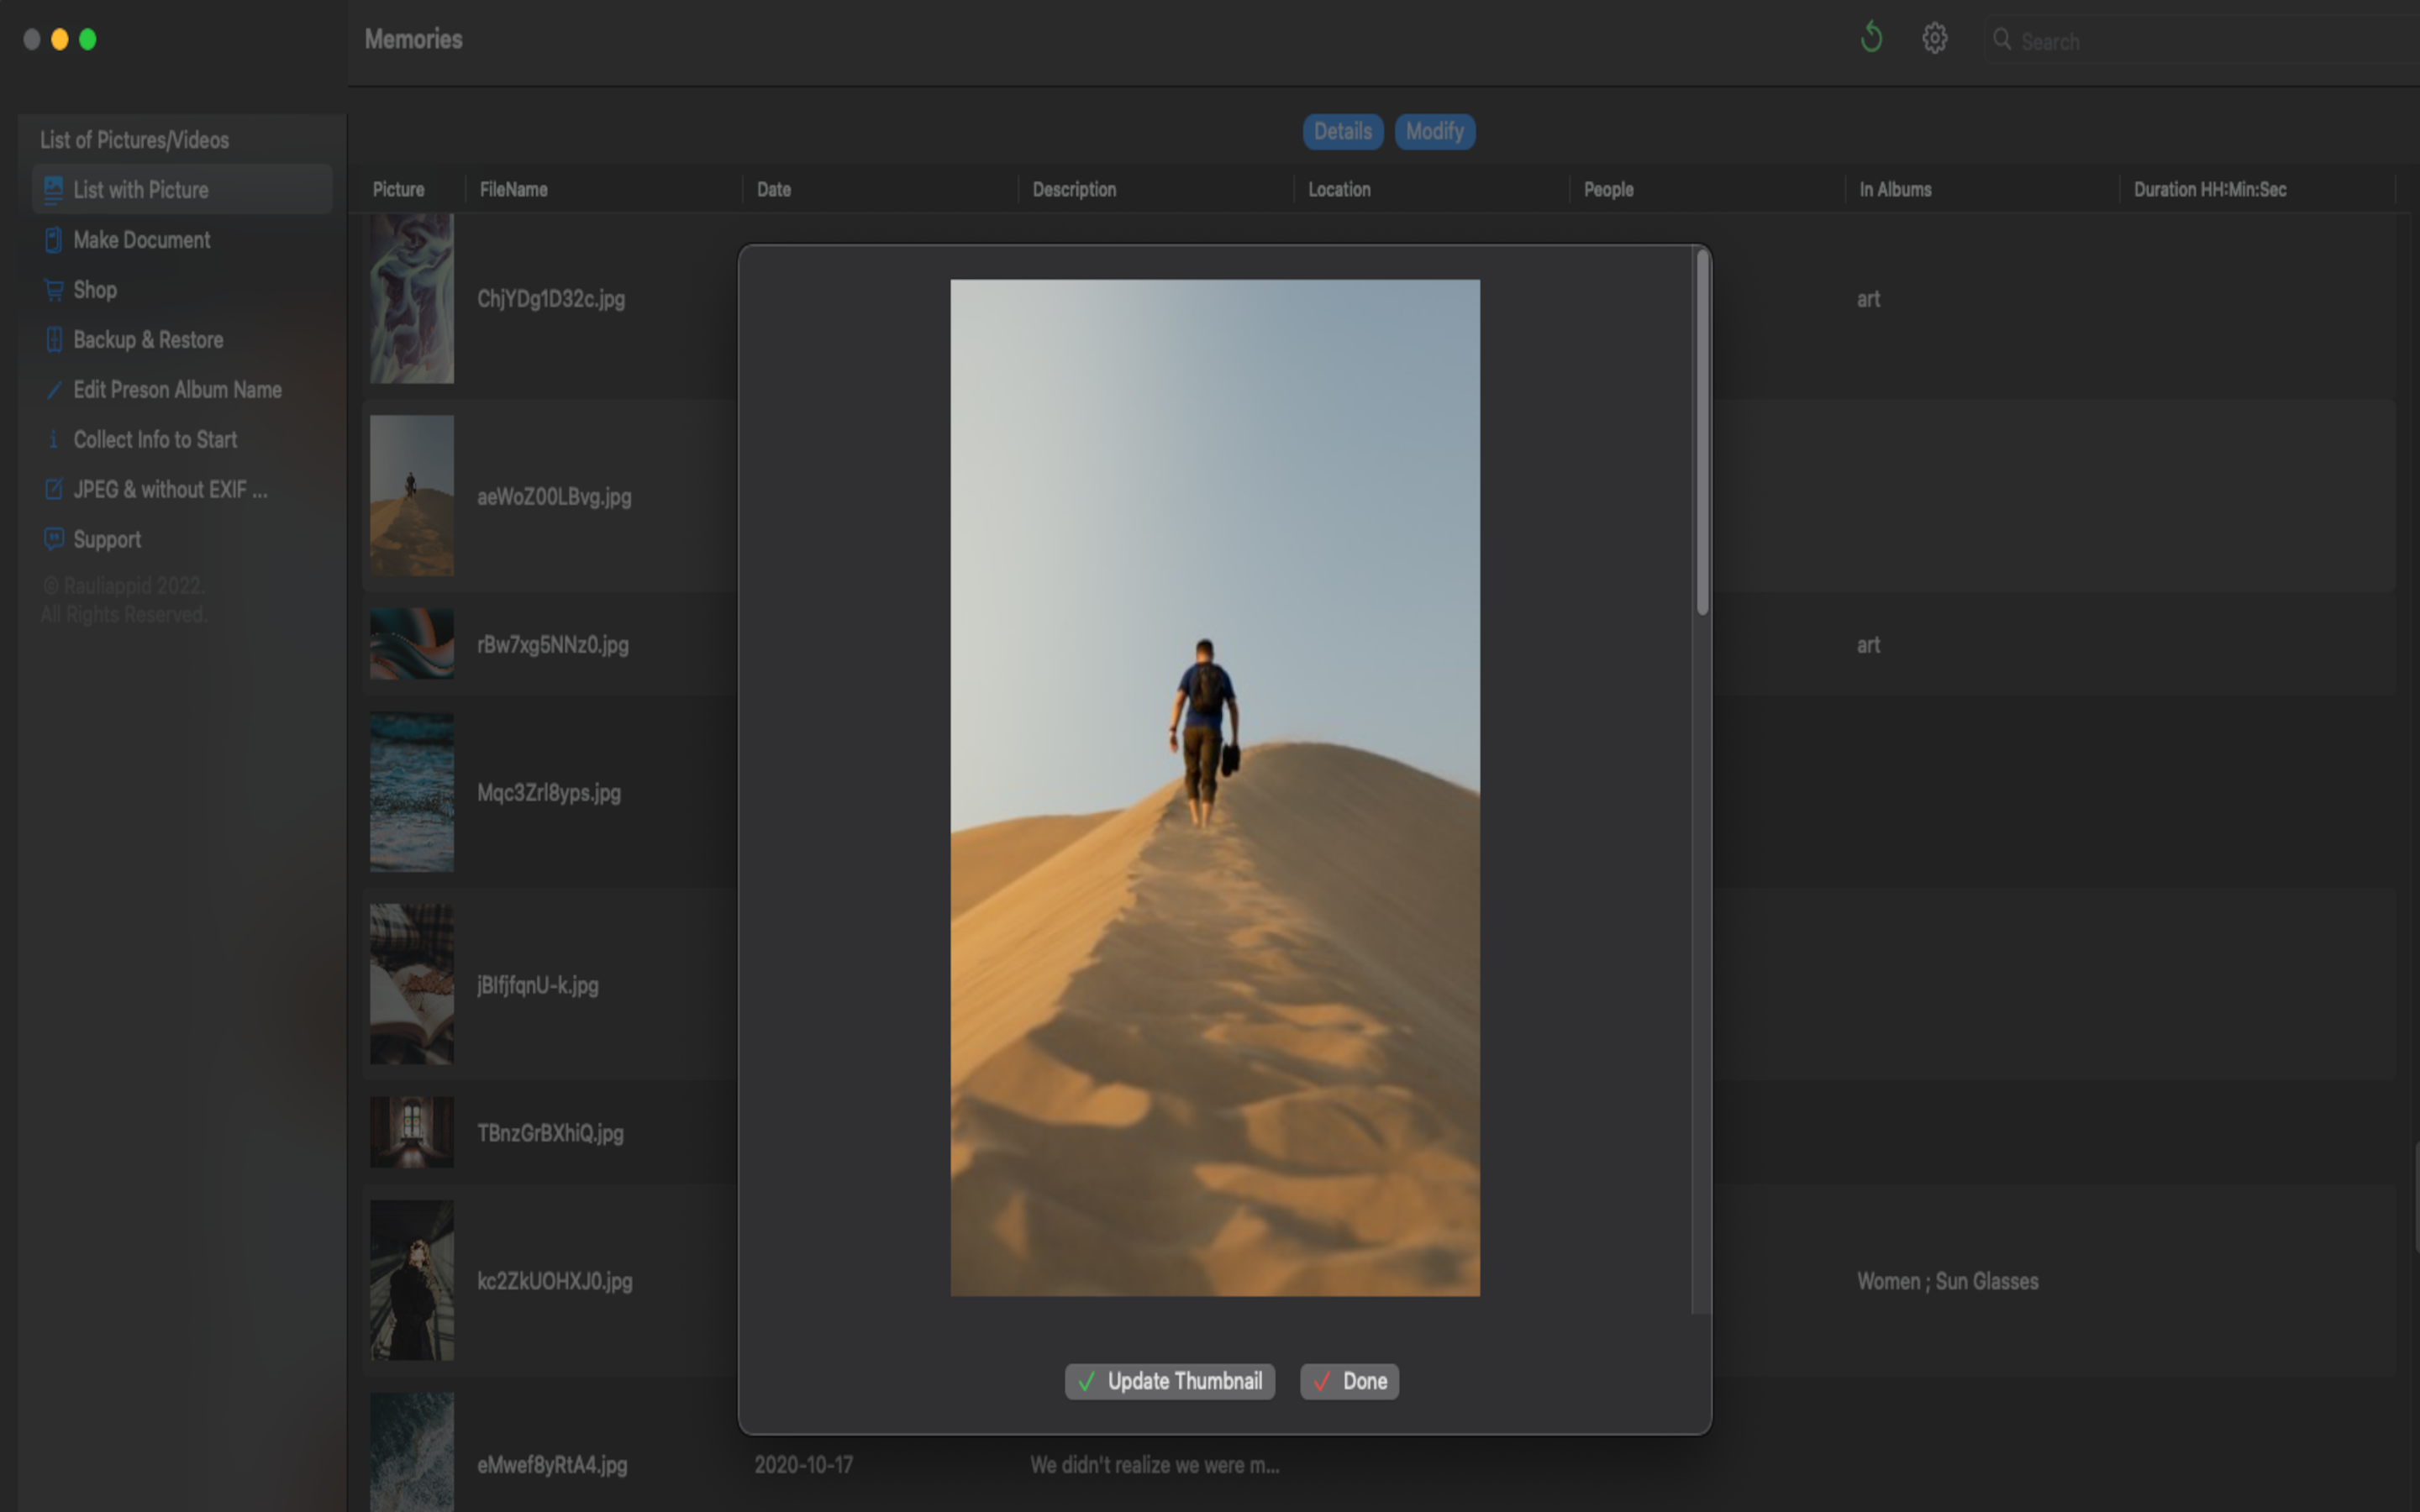
Task: Click the Done button
Action: click(x=1349, y=1381)
